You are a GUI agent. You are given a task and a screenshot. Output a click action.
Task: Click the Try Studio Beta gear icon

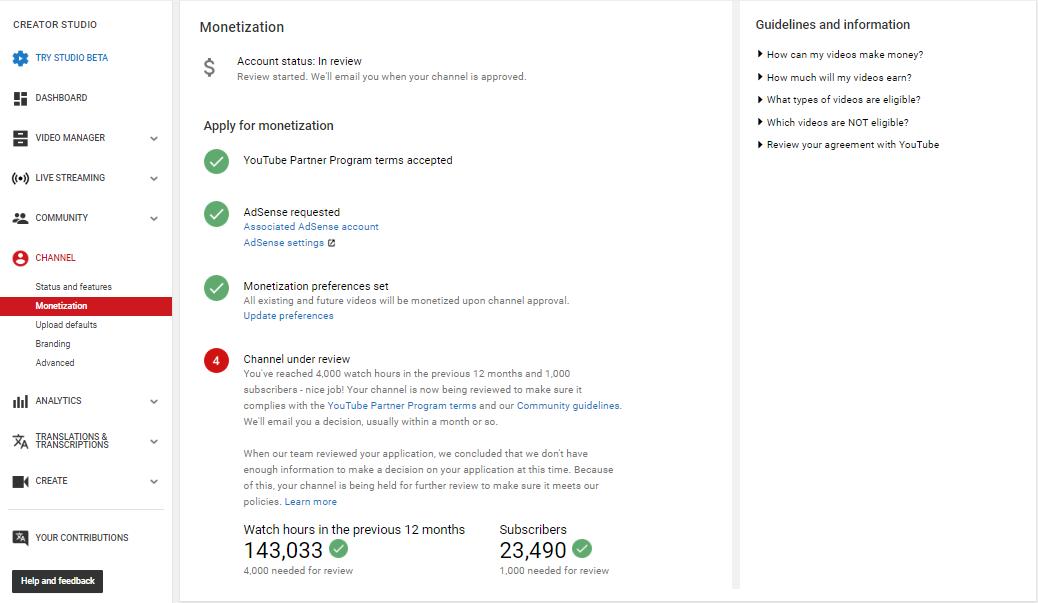tap(21, 58)
